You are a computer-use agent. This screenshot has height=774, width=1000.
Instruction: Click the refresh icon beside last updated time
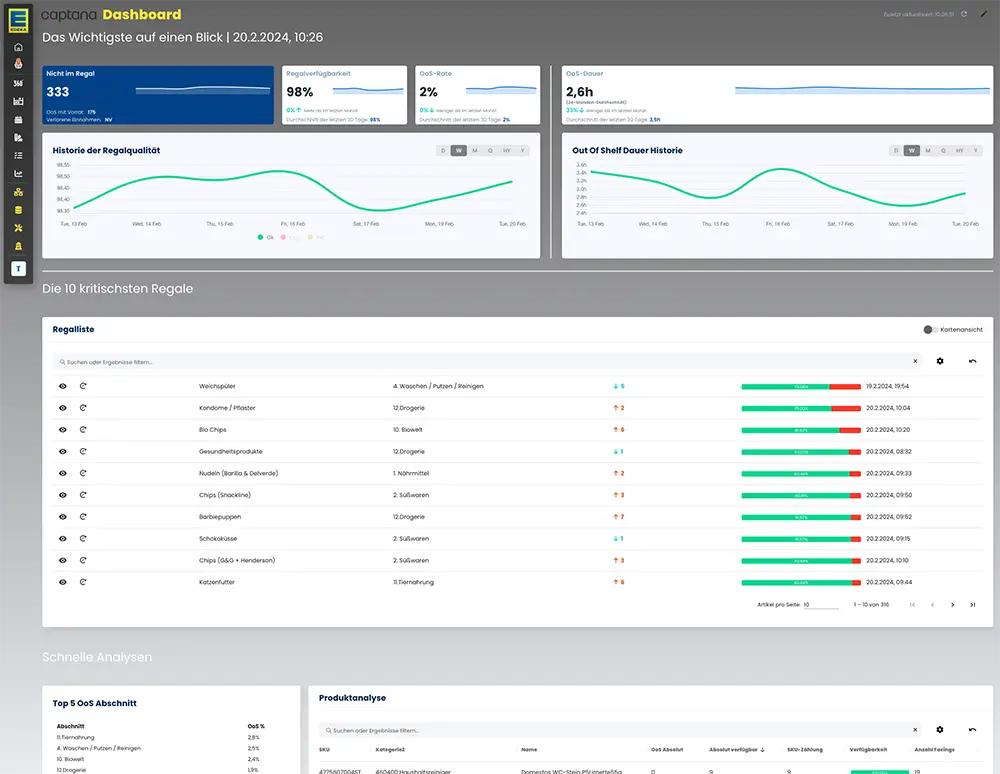point(964,14)
